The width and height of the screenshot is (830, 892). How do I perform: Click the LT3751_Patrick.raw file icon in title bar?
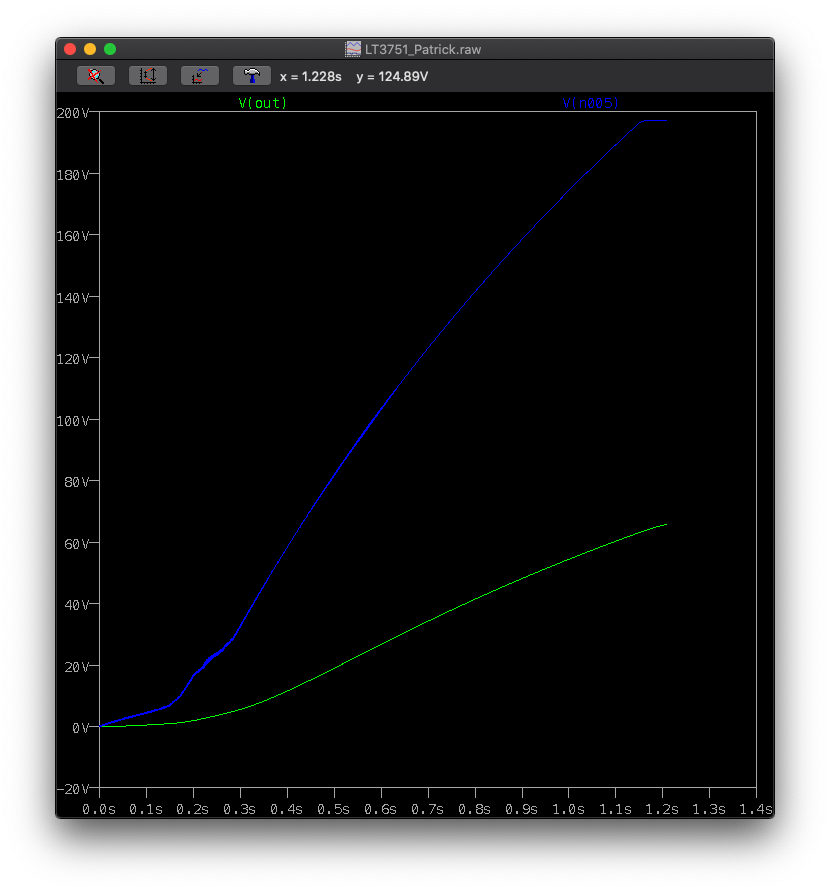click(x=353, y=49)
